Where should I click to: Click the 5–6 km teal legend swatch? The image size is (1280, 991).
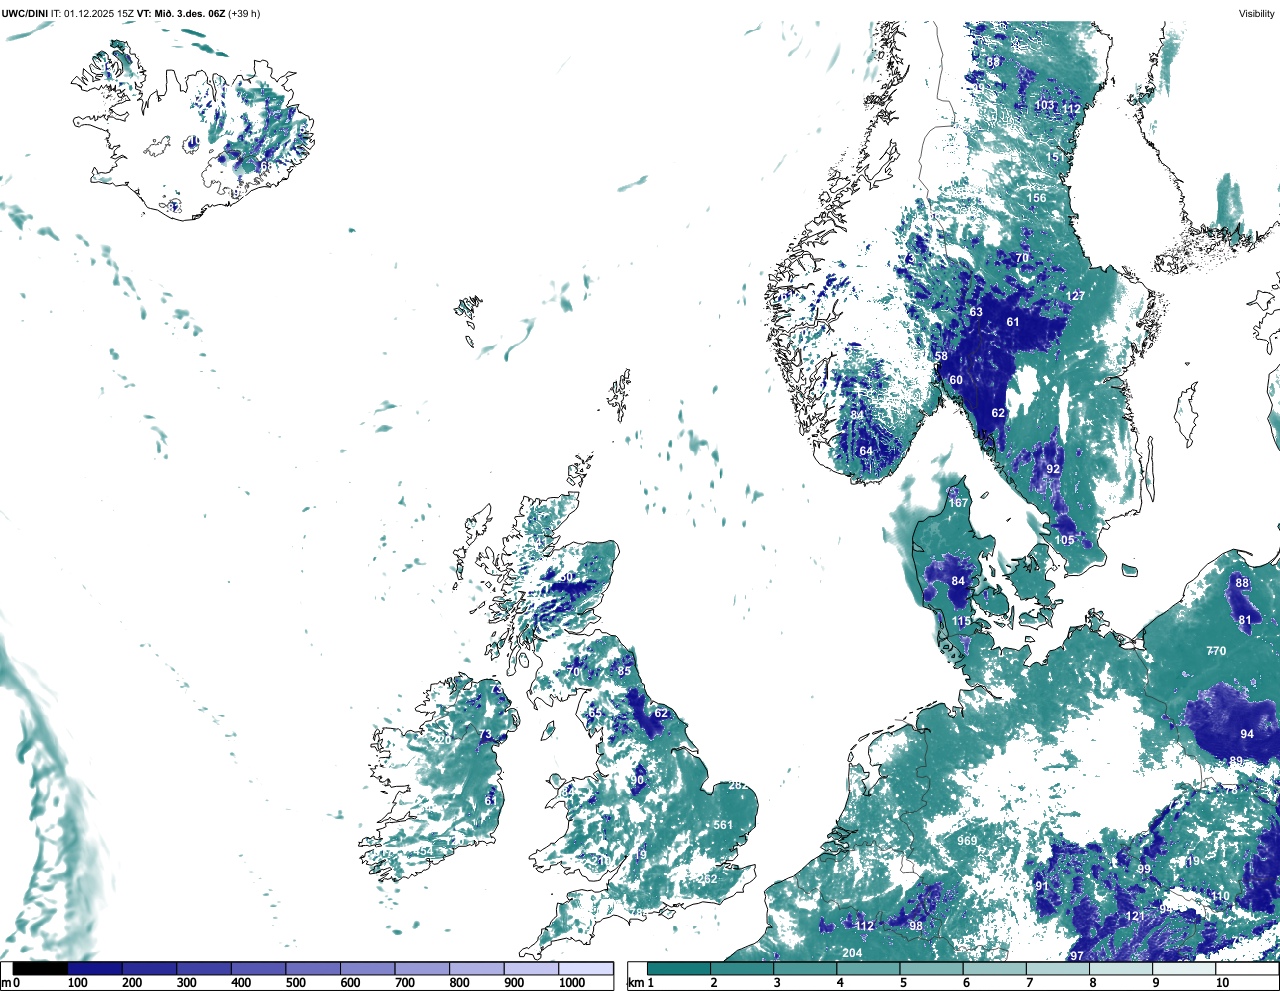[x=931, y=968]
